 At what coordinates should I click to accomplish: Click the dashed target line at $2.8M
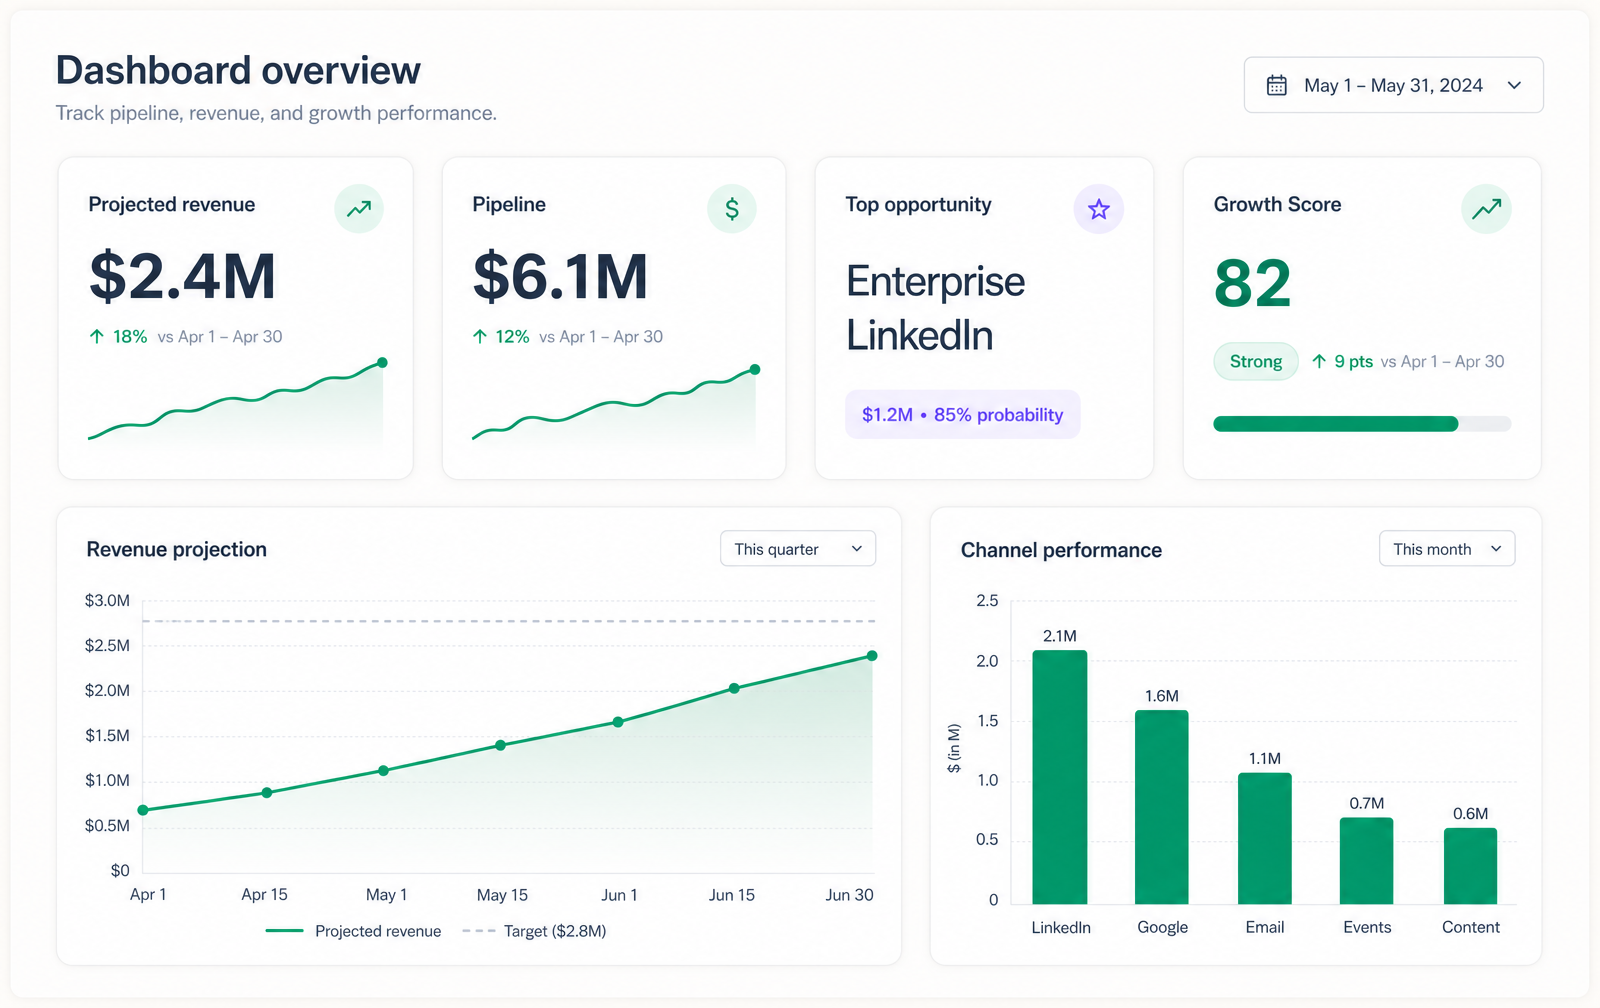click(x=509, y=621)
